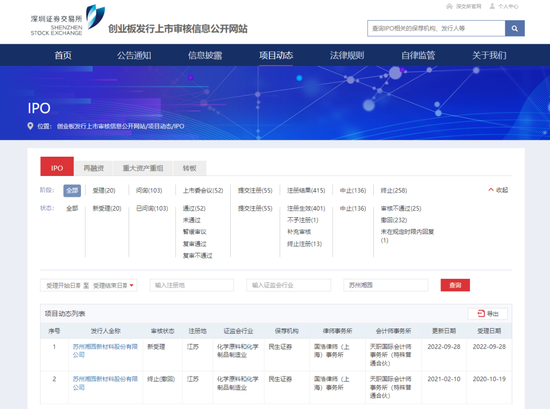Image resolution: width=550 pixels, height=409 pixels.
Task: Open the 信息披露 navigation menu
Action: (x=205, y=55)
